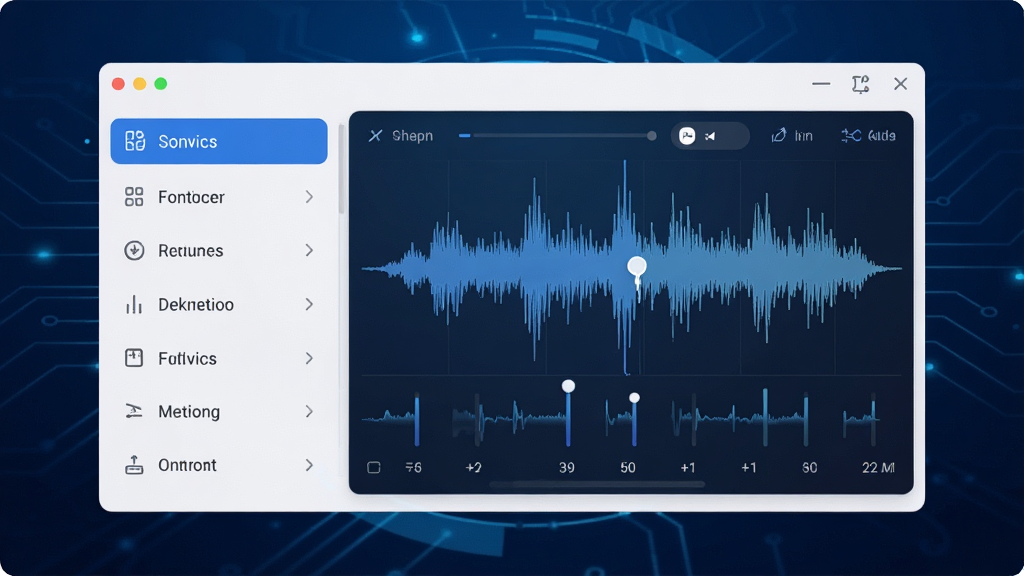Click the playhead marker on the waveform

point(637,266)
